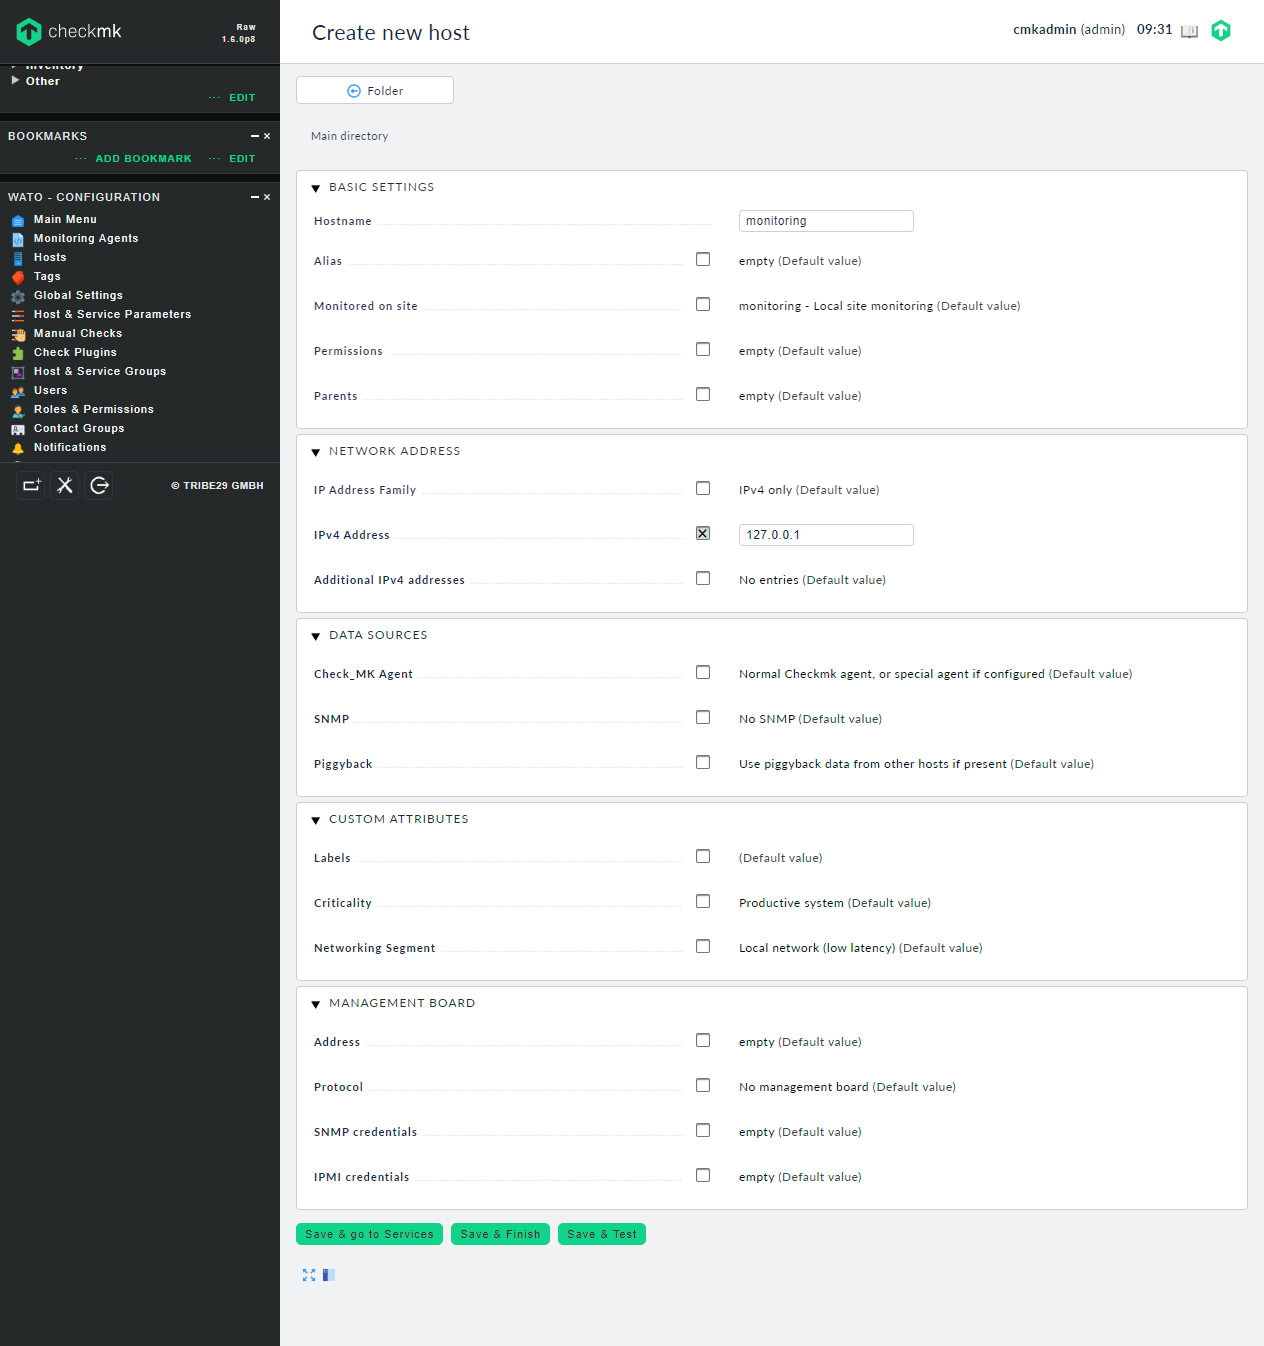The image size is (1264, 1346).
Task: Open sidebar settings tools icon
Action: 65,485
